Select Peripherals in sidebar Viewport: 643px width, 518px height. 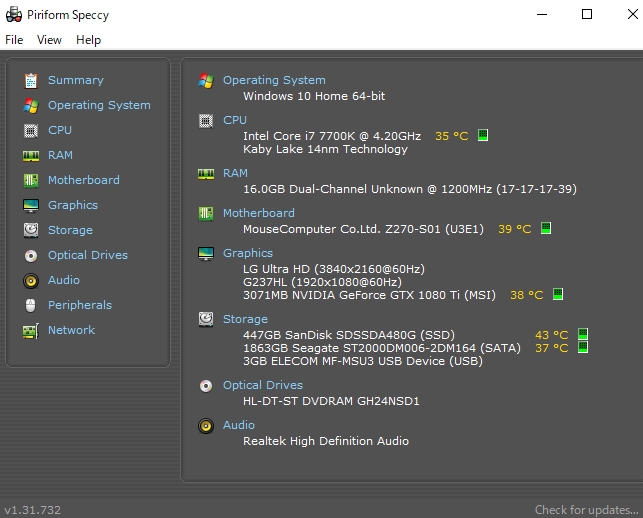pos(80,305)
